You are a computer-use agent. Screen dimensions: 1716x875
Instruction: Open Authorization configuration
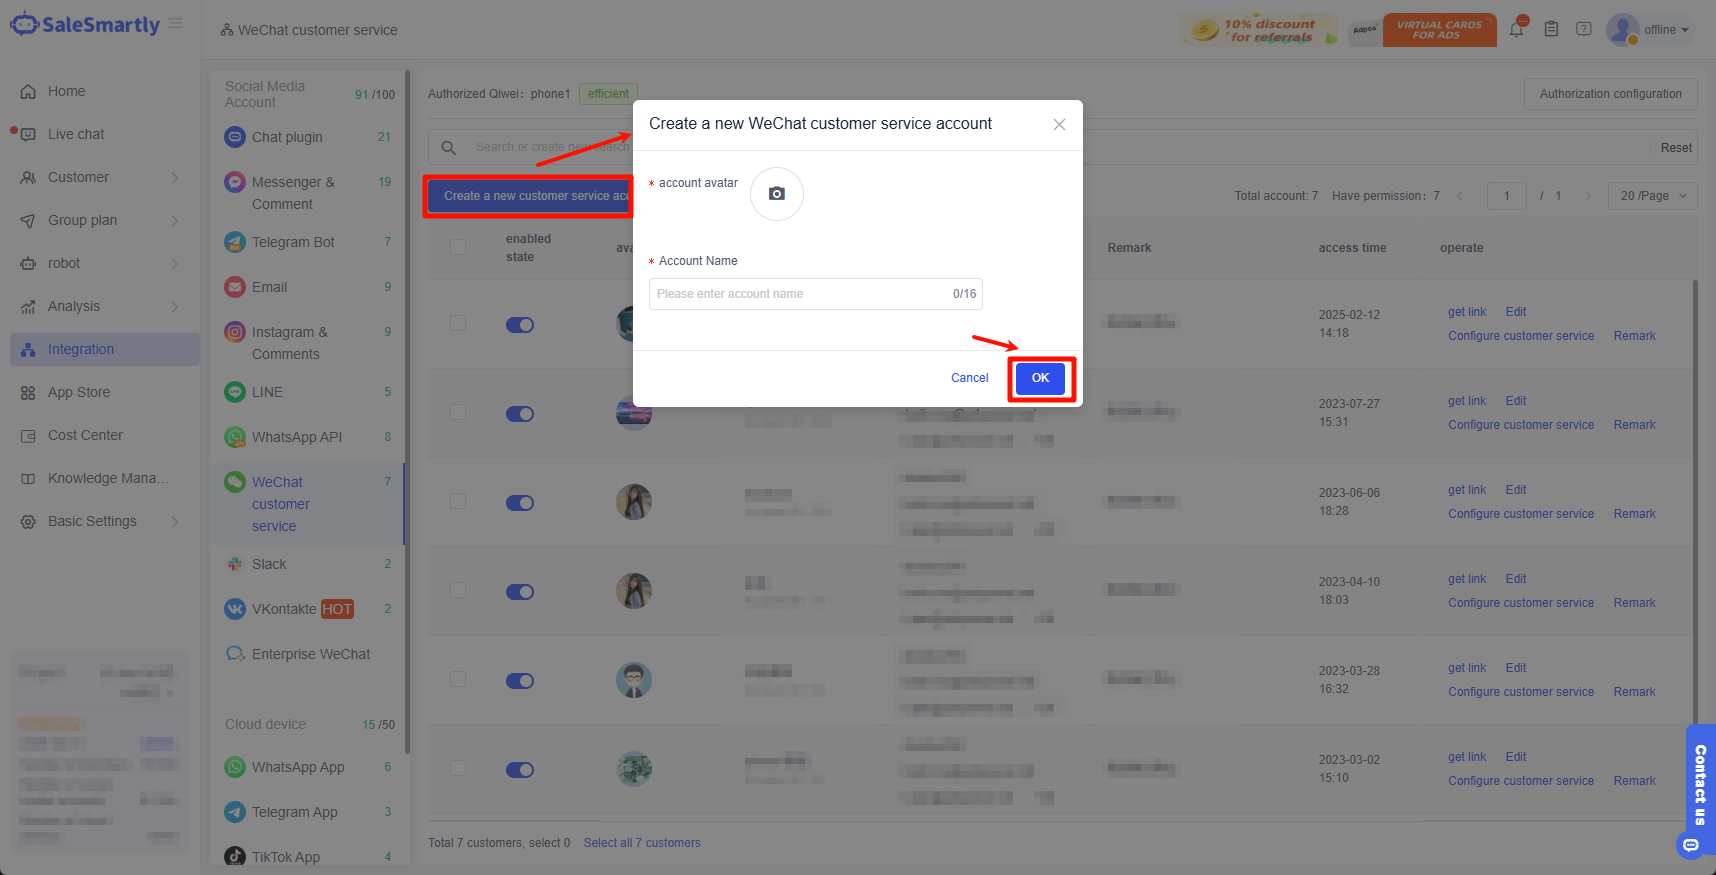point(1610,94)
